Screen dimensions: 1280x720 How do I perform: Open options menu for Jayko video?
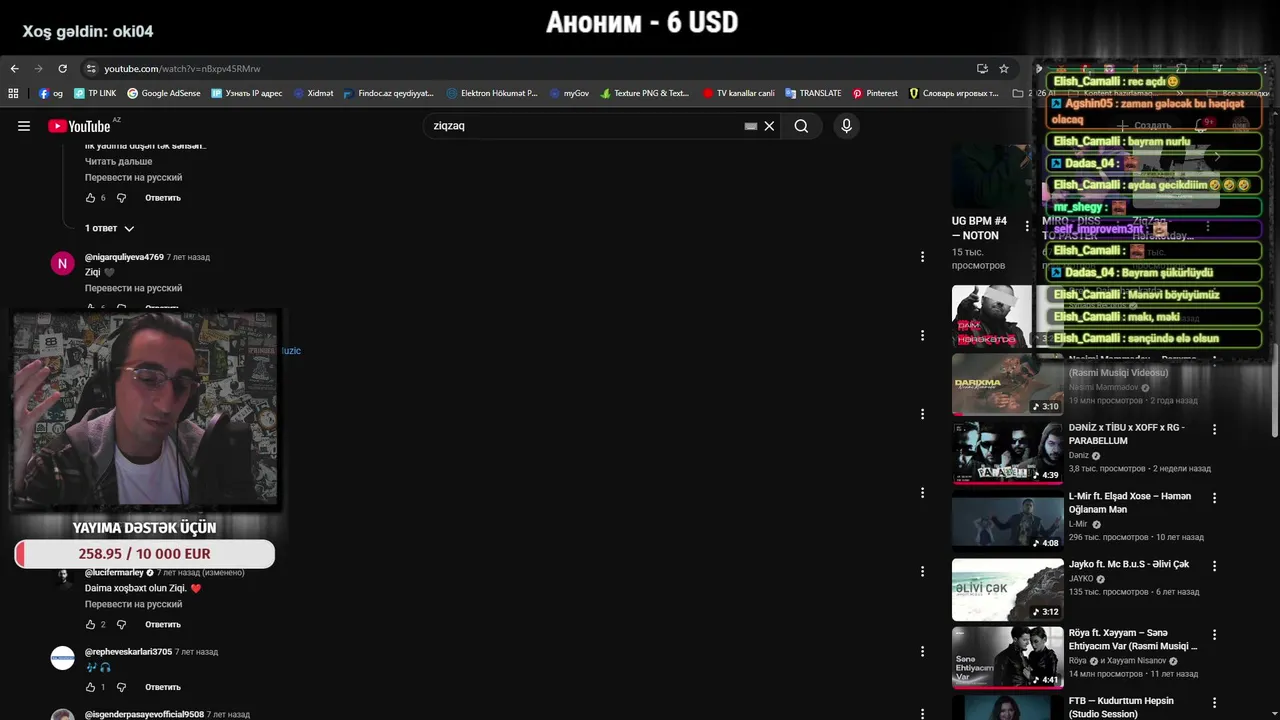pyautogui.click(x=1215, y=565)
